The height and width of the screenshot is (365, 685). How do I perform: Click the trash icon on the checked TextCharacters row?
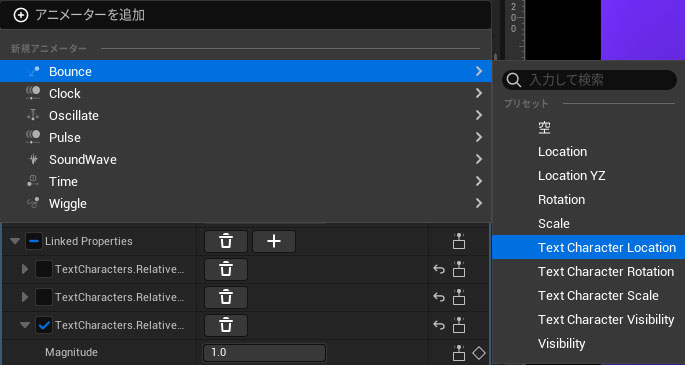226,325
